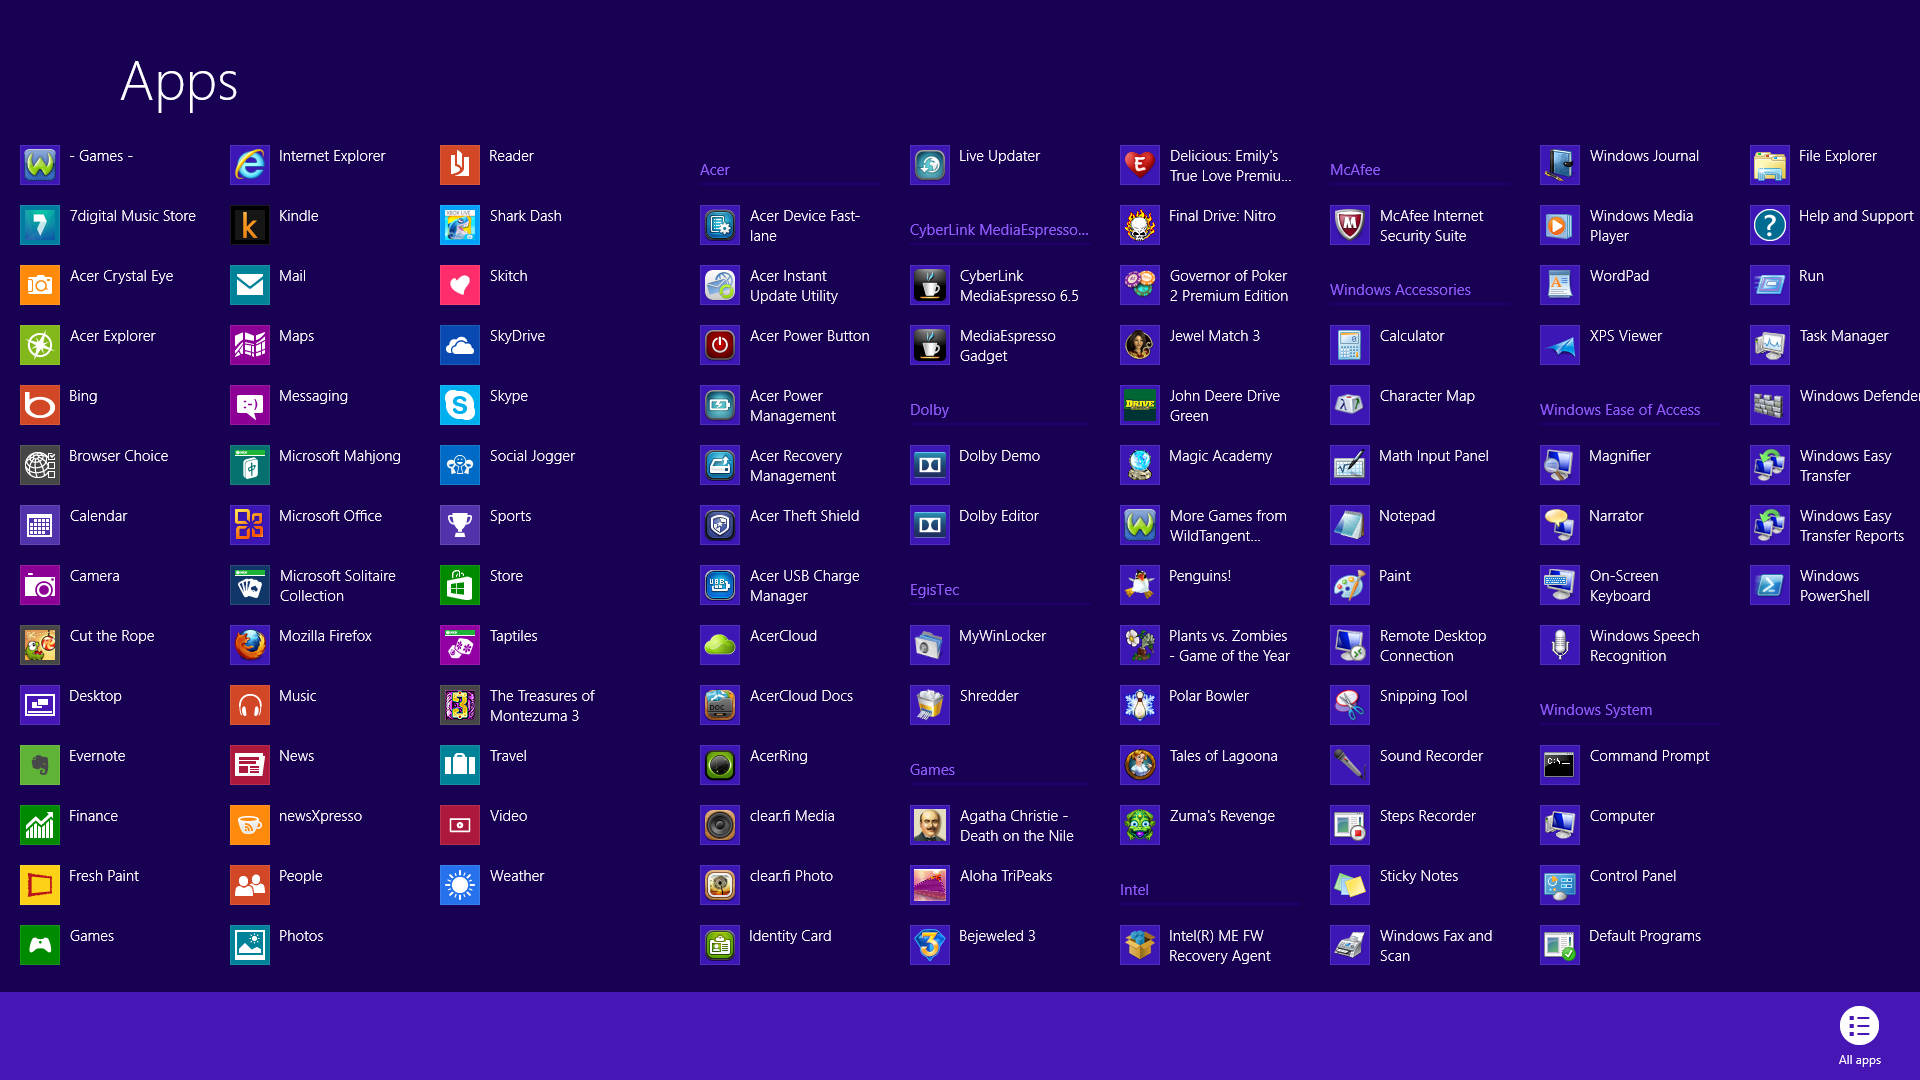Launch the WordPad label

(1619, 276)
